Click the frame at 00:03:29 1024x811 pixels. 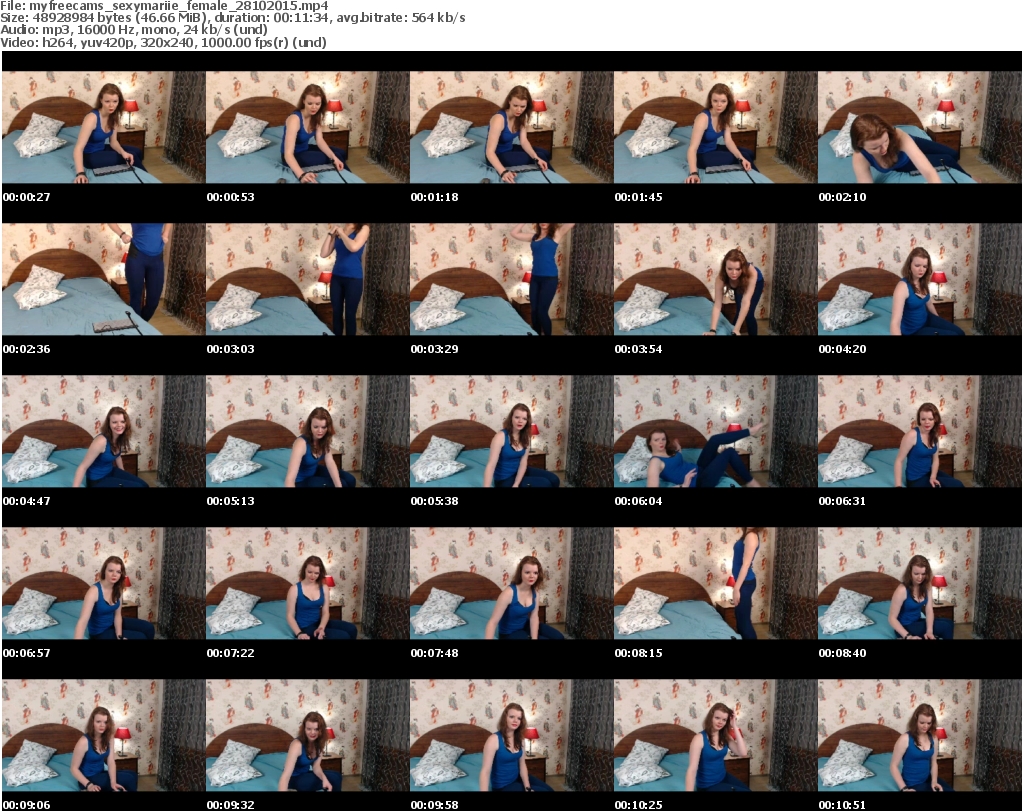click(x=511, y=279)
